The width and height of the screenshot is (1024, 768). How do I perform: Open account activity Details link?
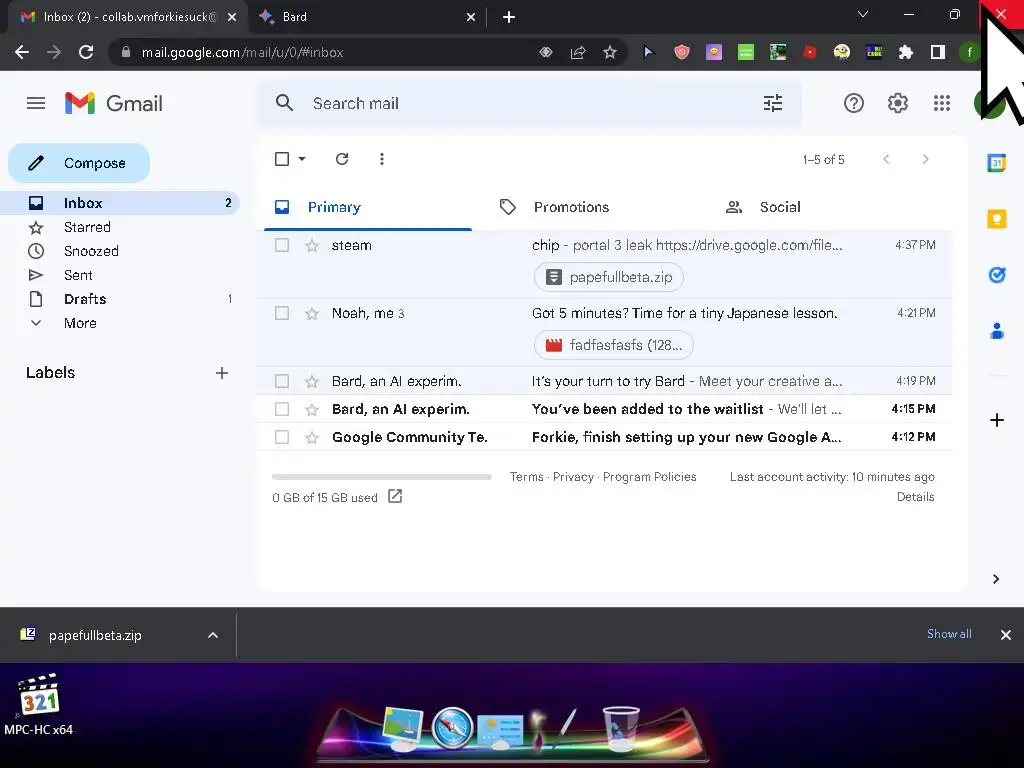tap(916, 497)
